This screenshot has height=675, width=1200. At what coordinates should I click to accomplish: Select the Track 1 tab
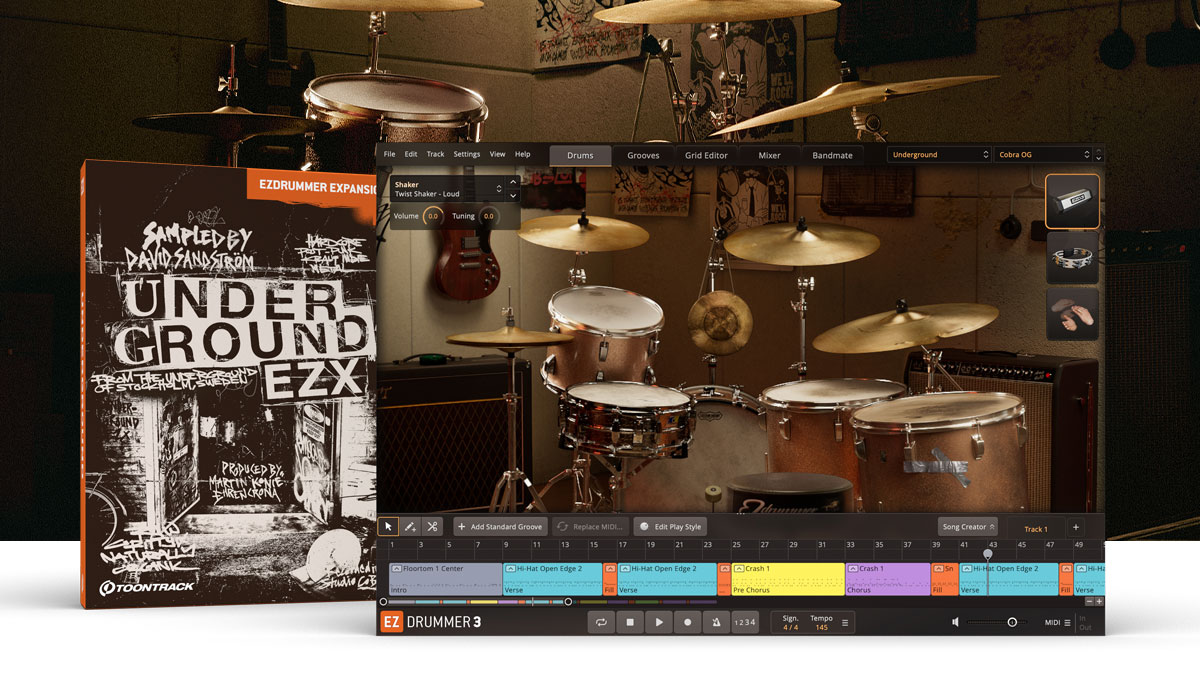tap(1036, 529)
